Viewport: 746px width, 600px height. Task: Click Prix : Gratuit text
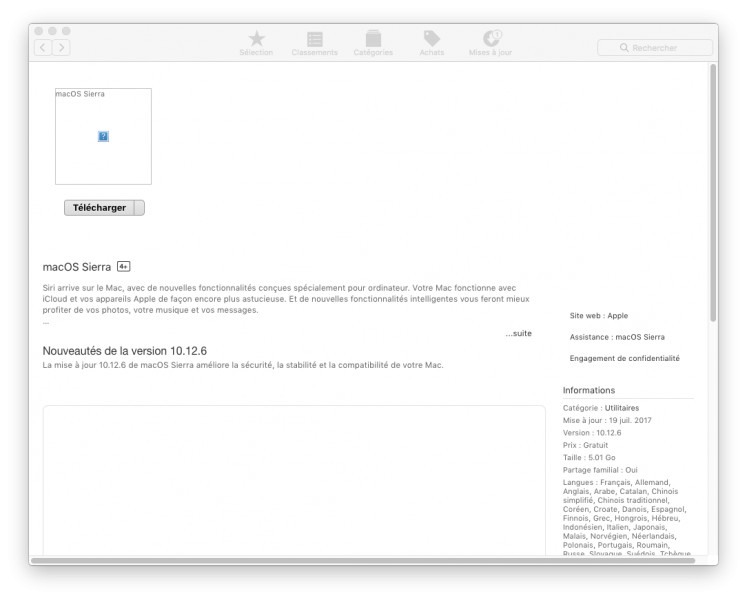(585, 445)
